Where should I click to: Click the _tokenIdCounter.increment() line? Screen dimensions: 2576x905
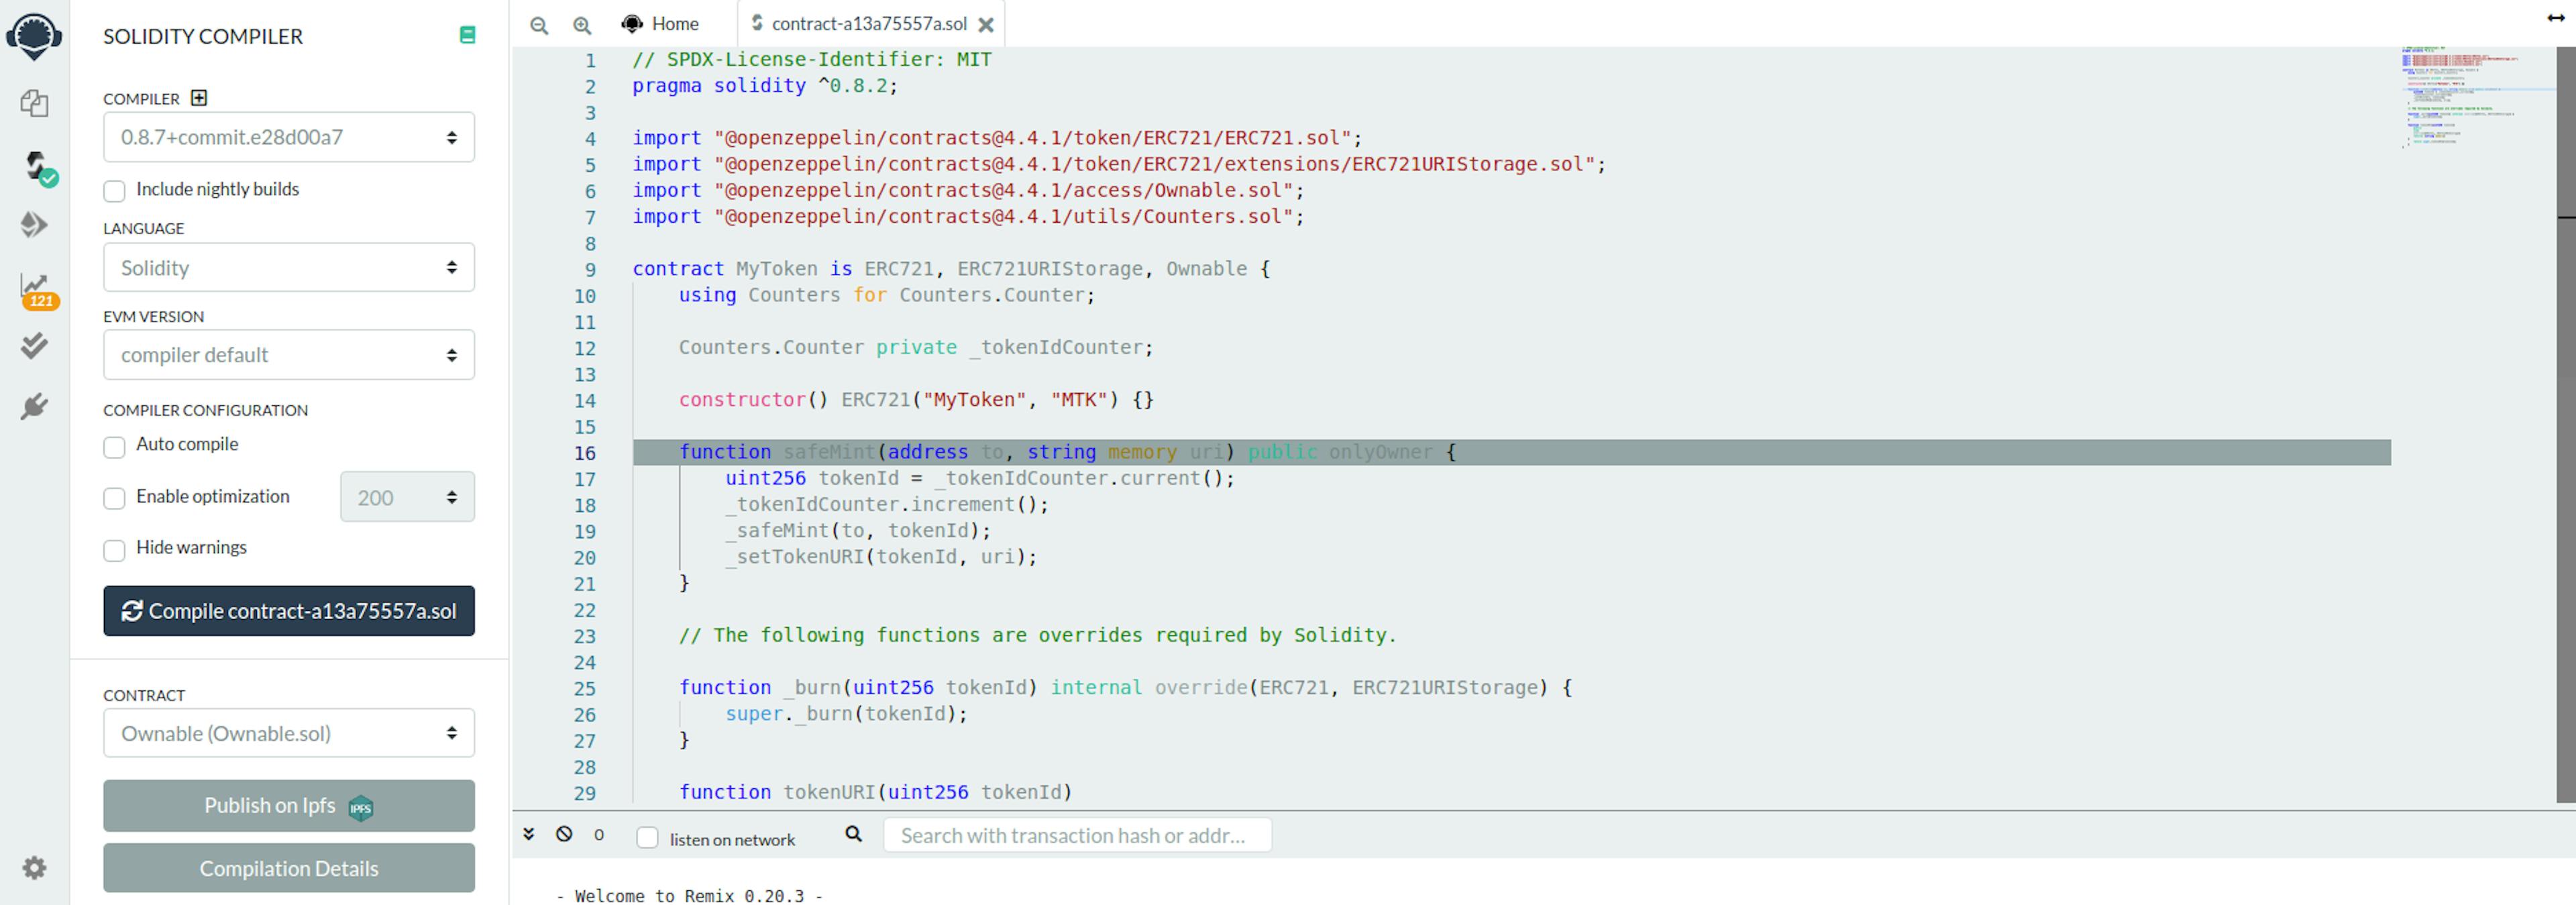887,504
